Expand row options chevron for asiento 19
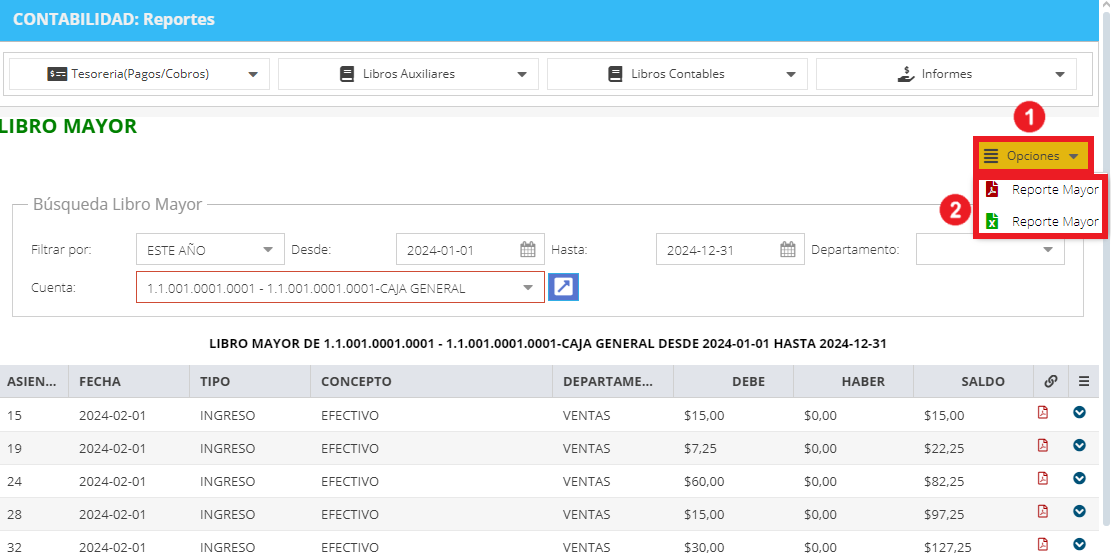 click(x=1079, y=445)
